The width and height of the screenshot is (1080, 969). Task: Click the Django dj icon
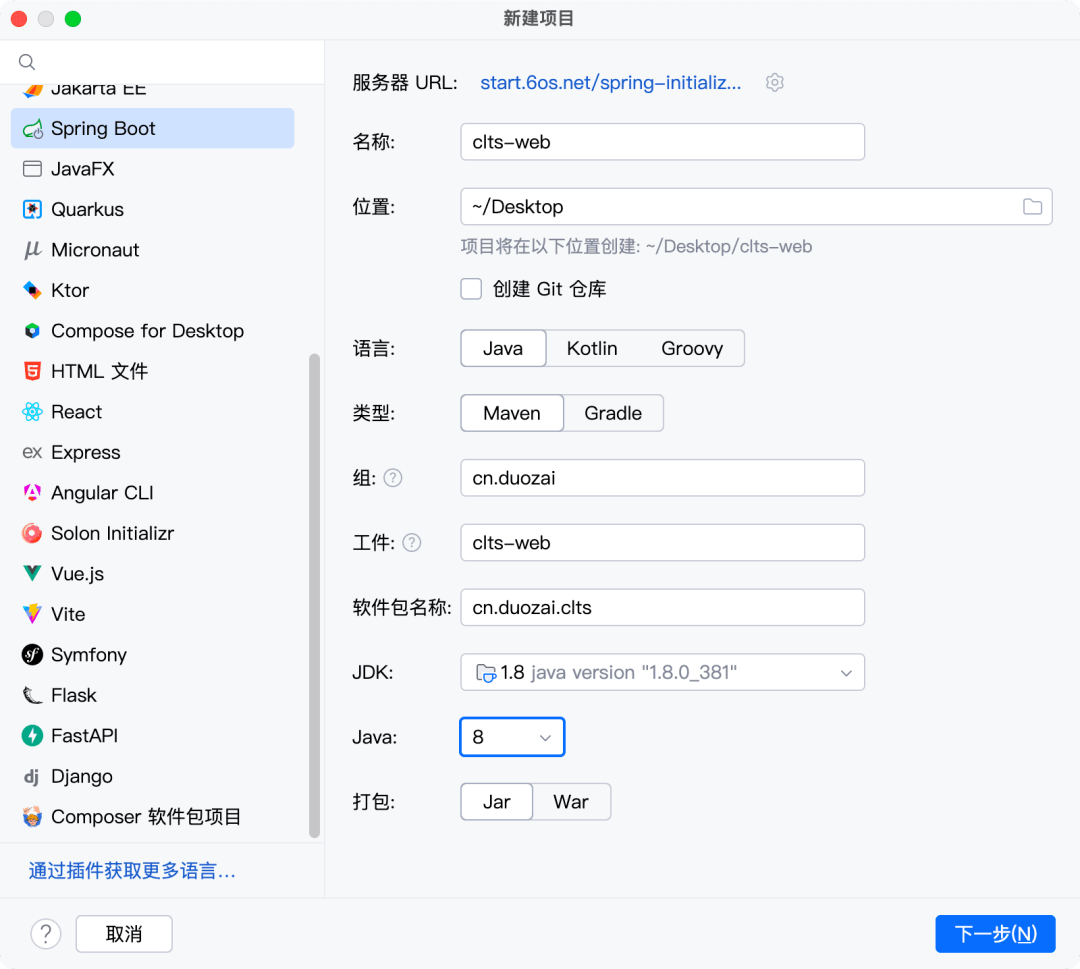pos(32,777)
